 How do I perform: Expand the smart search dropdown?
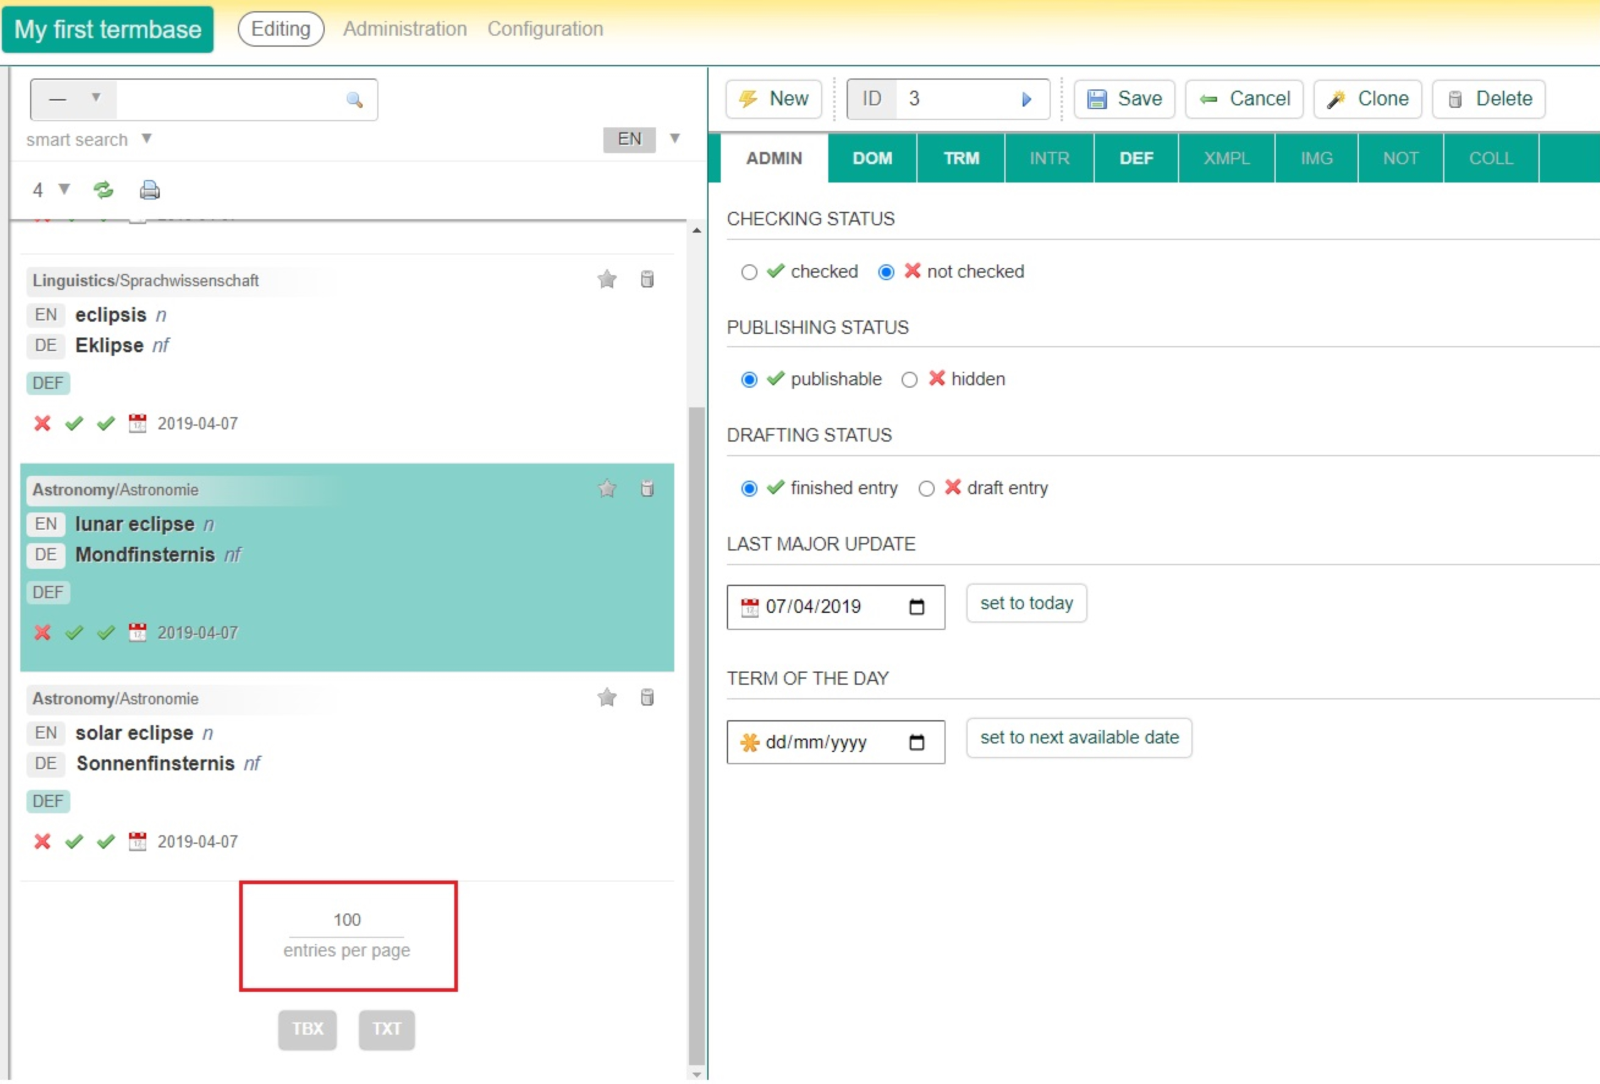[x=146, y=139]
